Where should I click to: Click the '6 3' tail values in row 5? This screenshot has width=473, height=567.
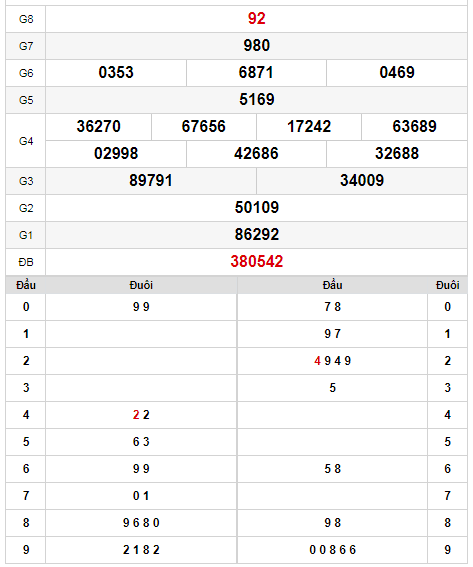point(141,442)
